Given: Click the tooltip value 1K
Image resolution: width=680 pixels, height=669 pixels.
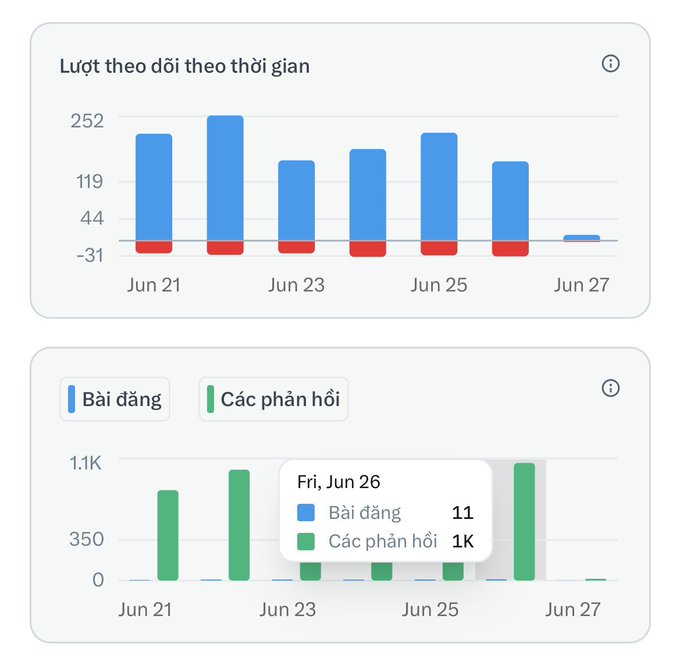Looking at the screenshot, I should point(463,542).
